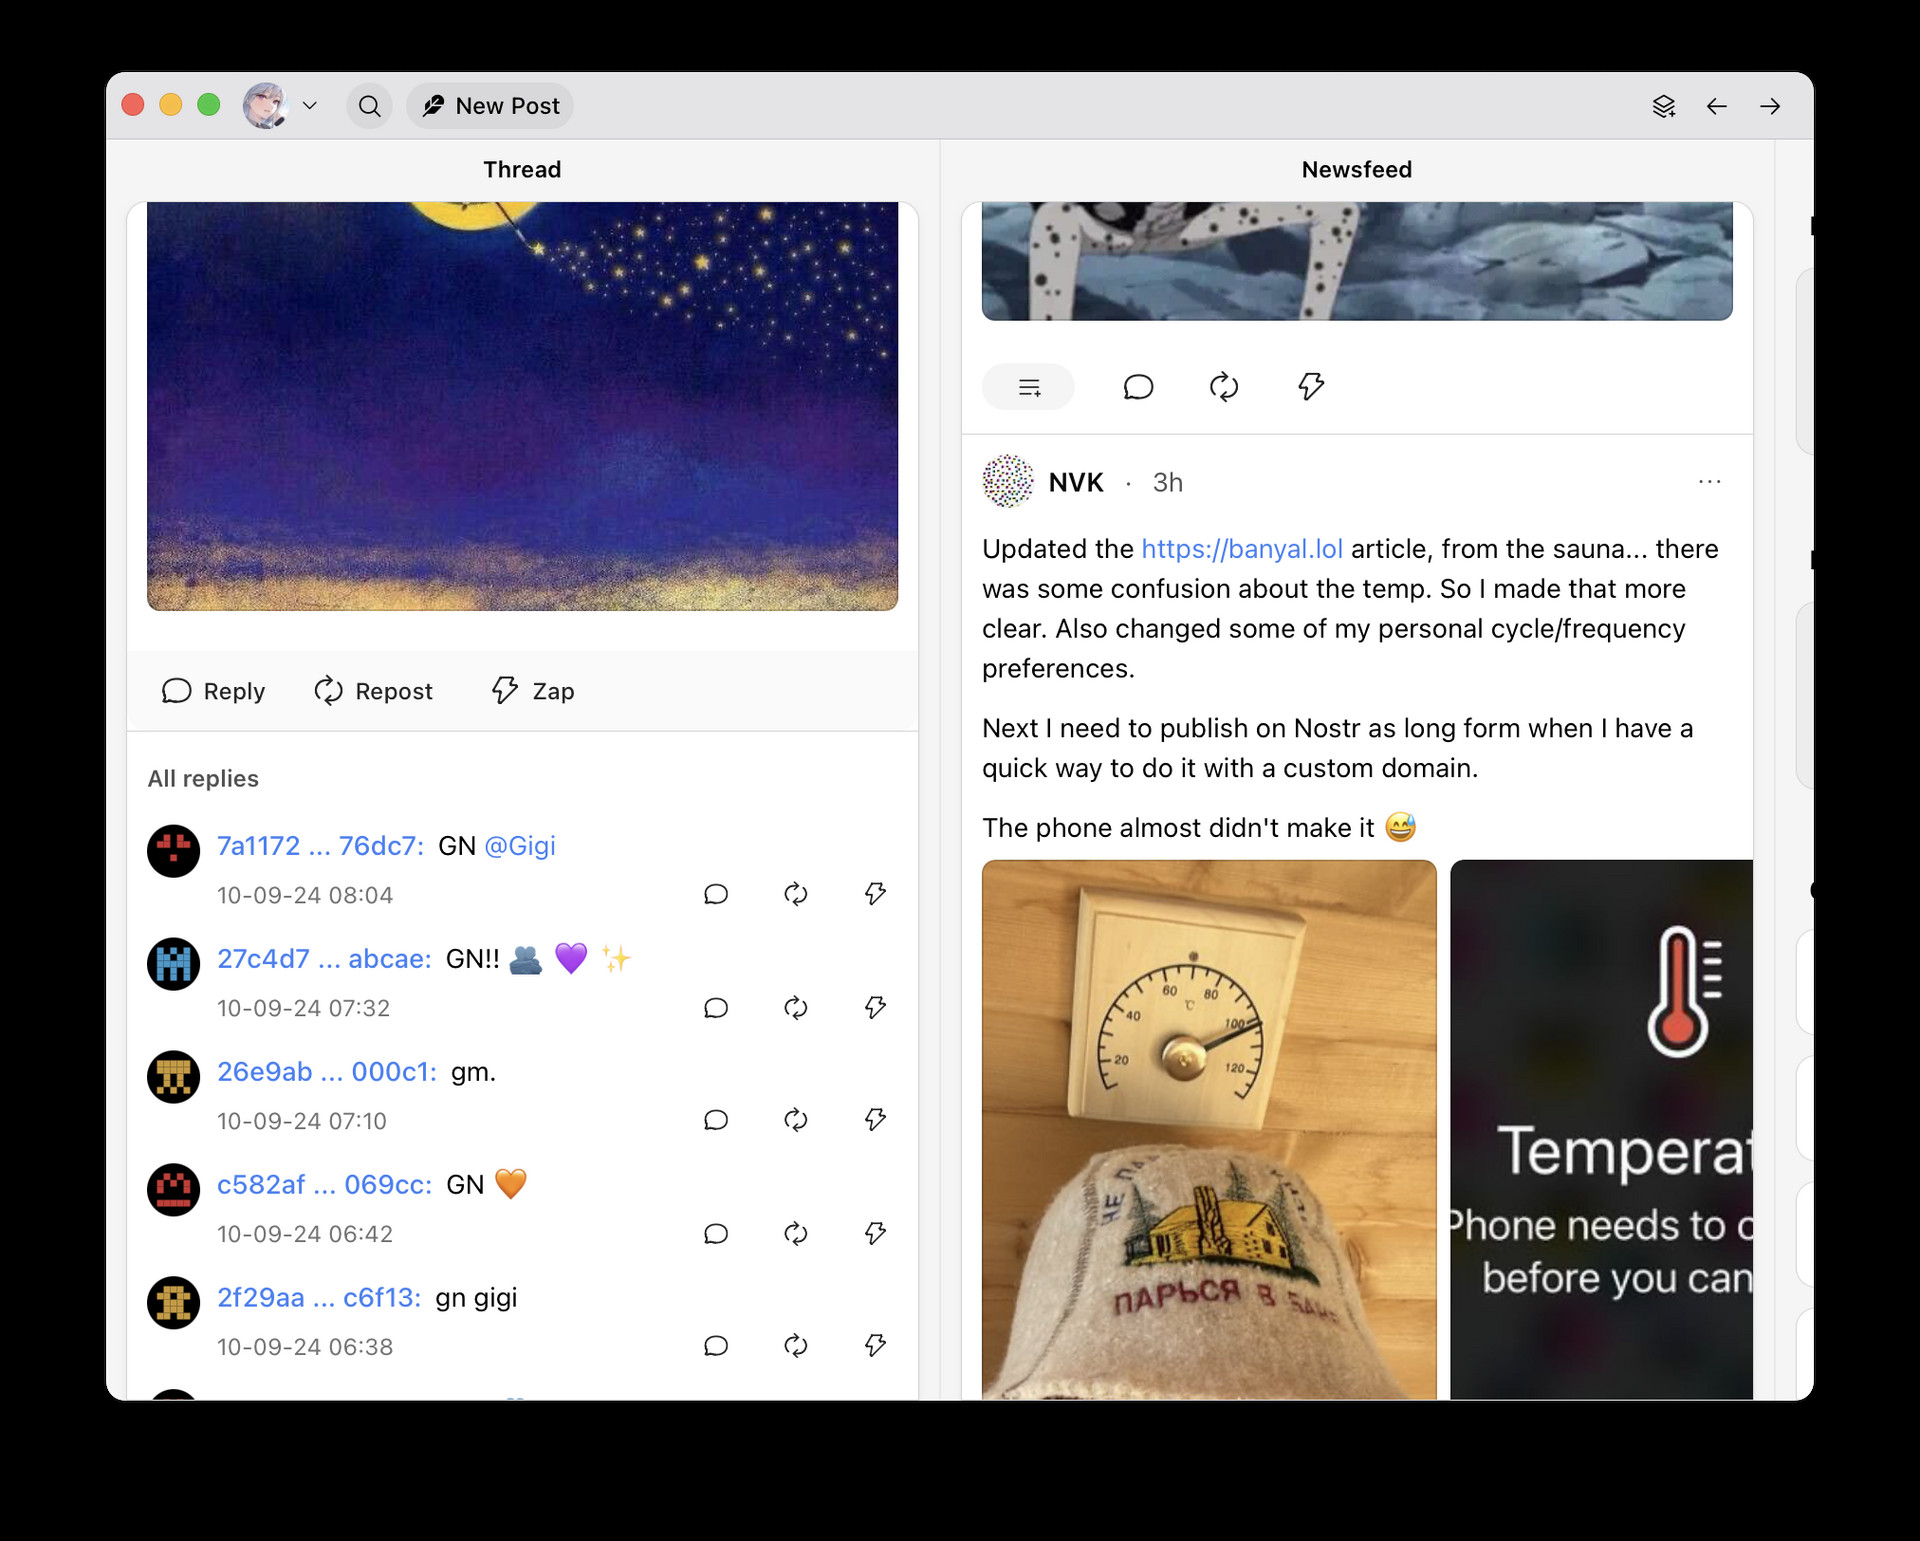Click the New Post button
Image resolution: width=1920 pixels, height=1541 pixels.
[x=490, y=106]
